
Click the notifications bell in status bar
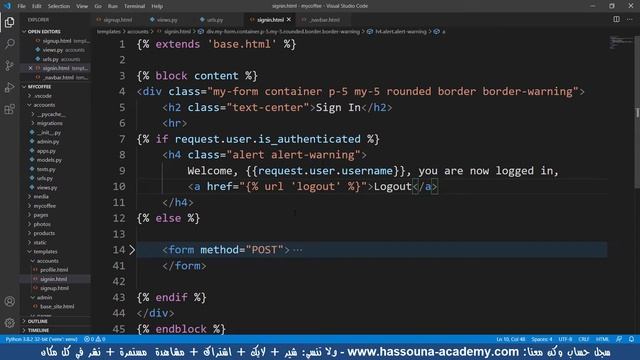tap(631, 339)
